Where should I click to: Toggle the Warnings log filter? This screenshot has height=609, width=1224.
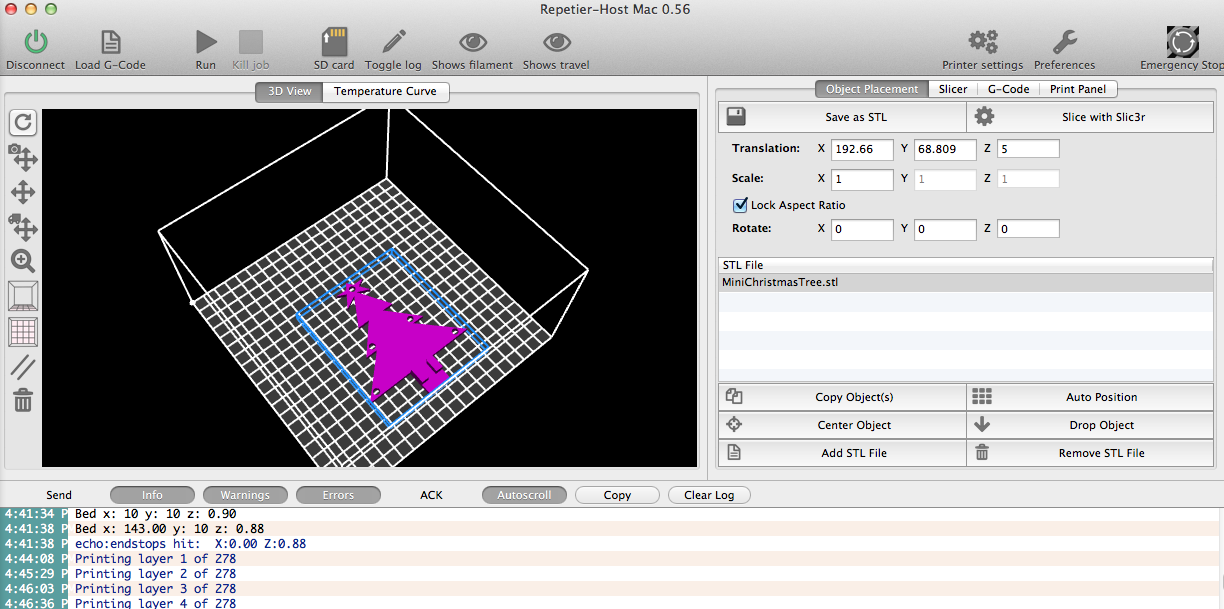245,495
